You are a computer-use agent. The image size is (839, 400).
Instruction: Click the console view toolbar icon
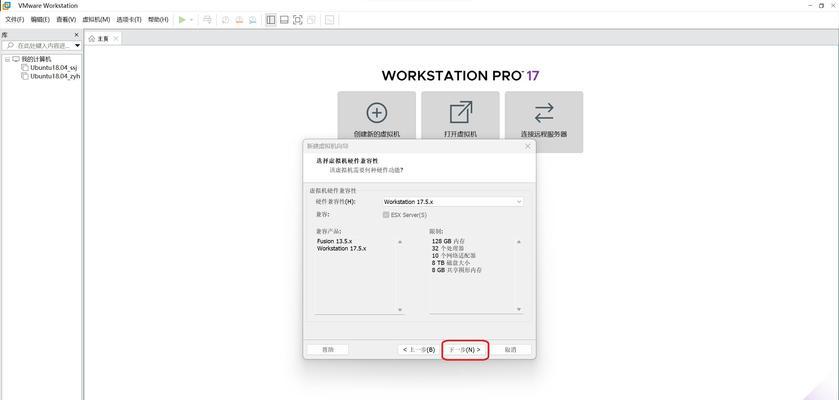click(330, 20)
